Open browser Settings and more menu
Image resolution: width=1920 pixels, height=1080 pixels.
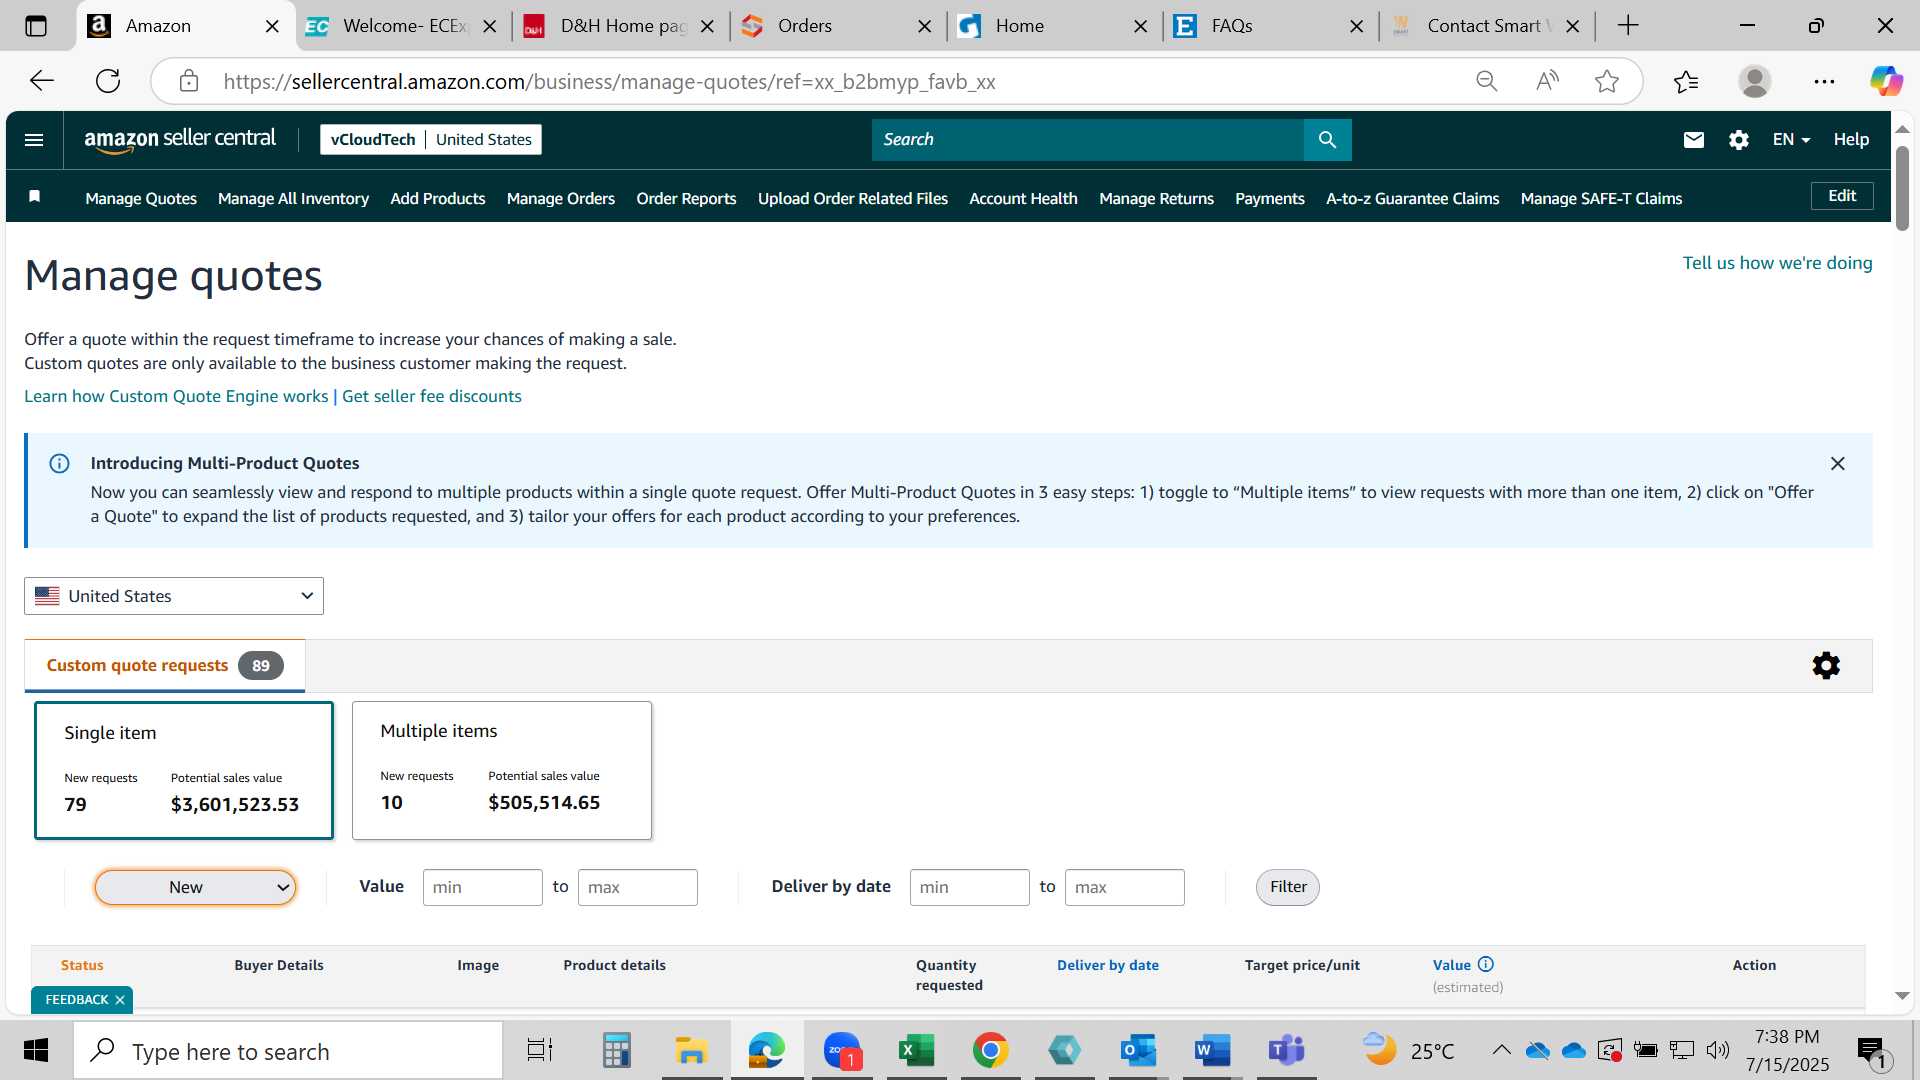[1824, 81]
